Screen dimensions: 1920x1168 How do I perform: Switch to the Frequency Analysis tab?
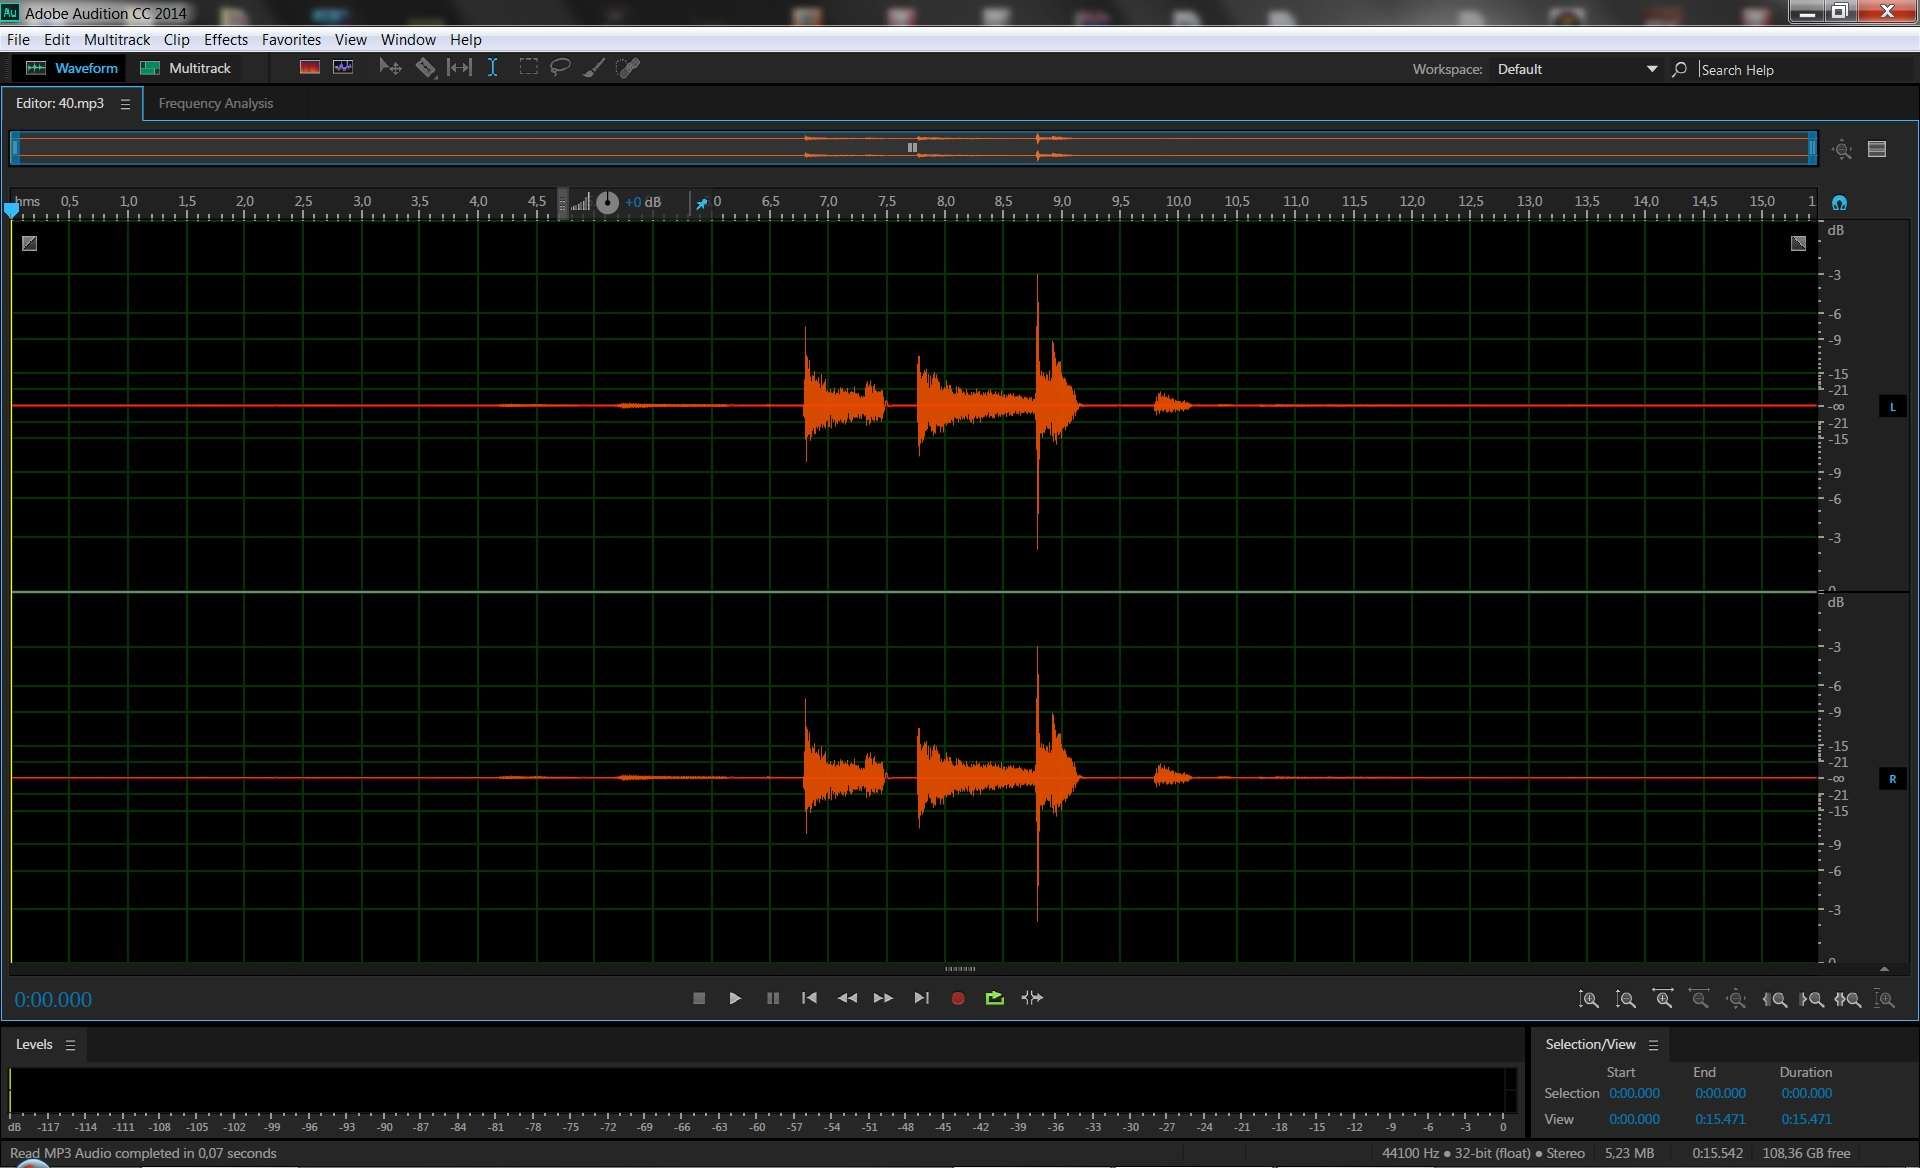pos(215,104)
